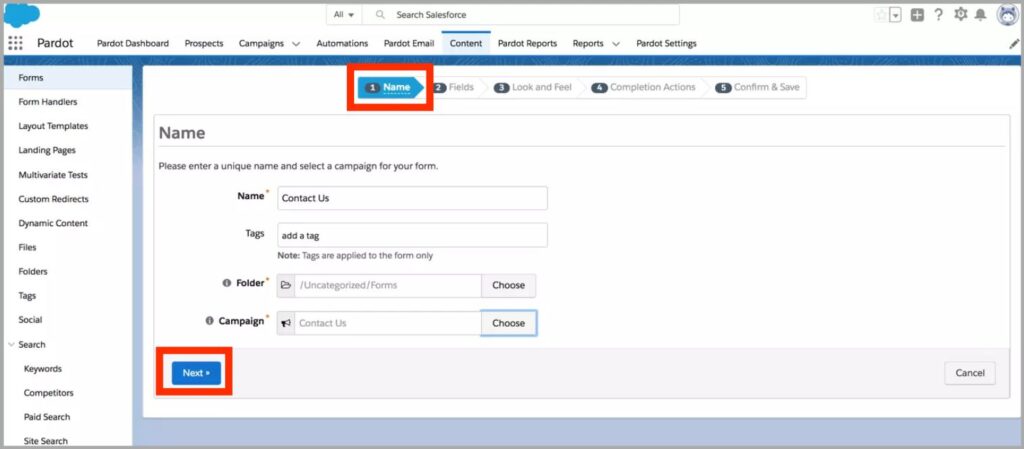
Task: Select Forms in the sidebar
Action: coord(68,78)
